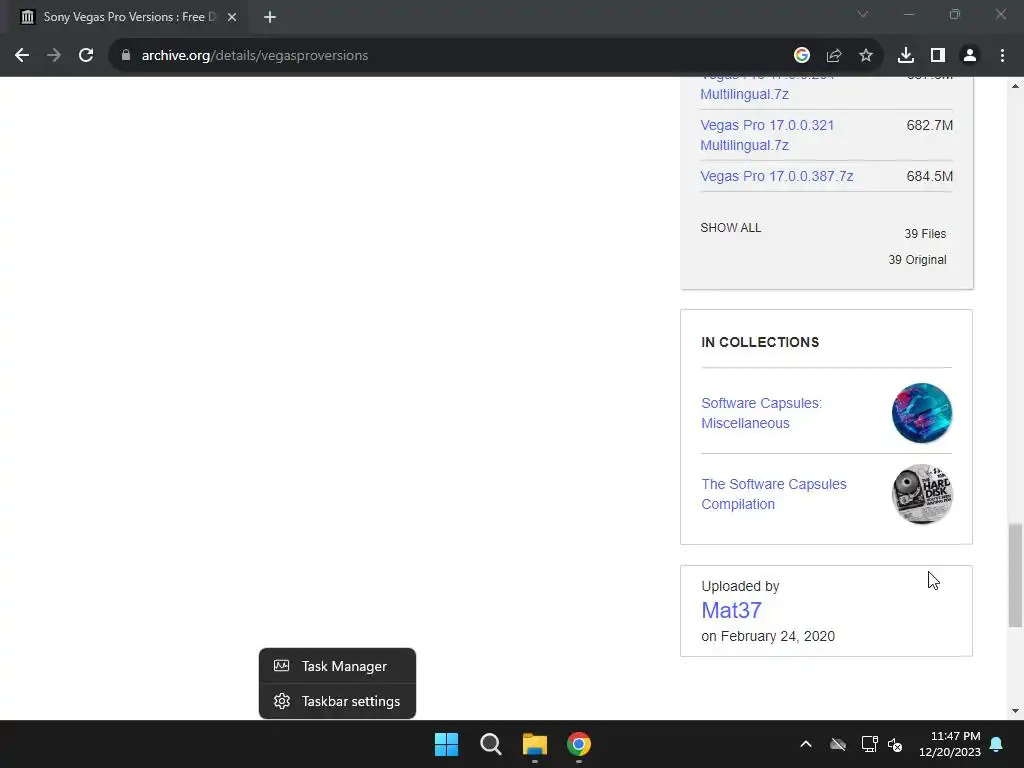Click SHOW ALL files link

pos(731,228)
